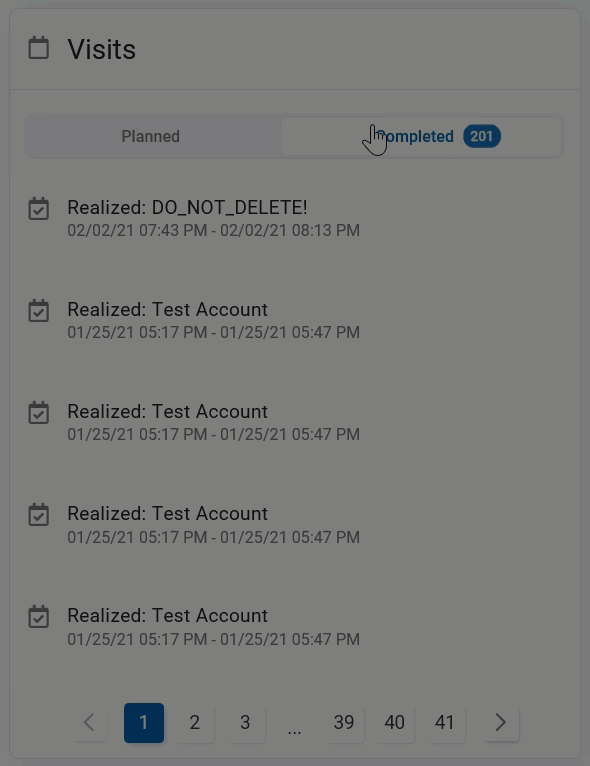590x766 pixels.
Task: Select the Completed tab
Action: tap(422, 136)
